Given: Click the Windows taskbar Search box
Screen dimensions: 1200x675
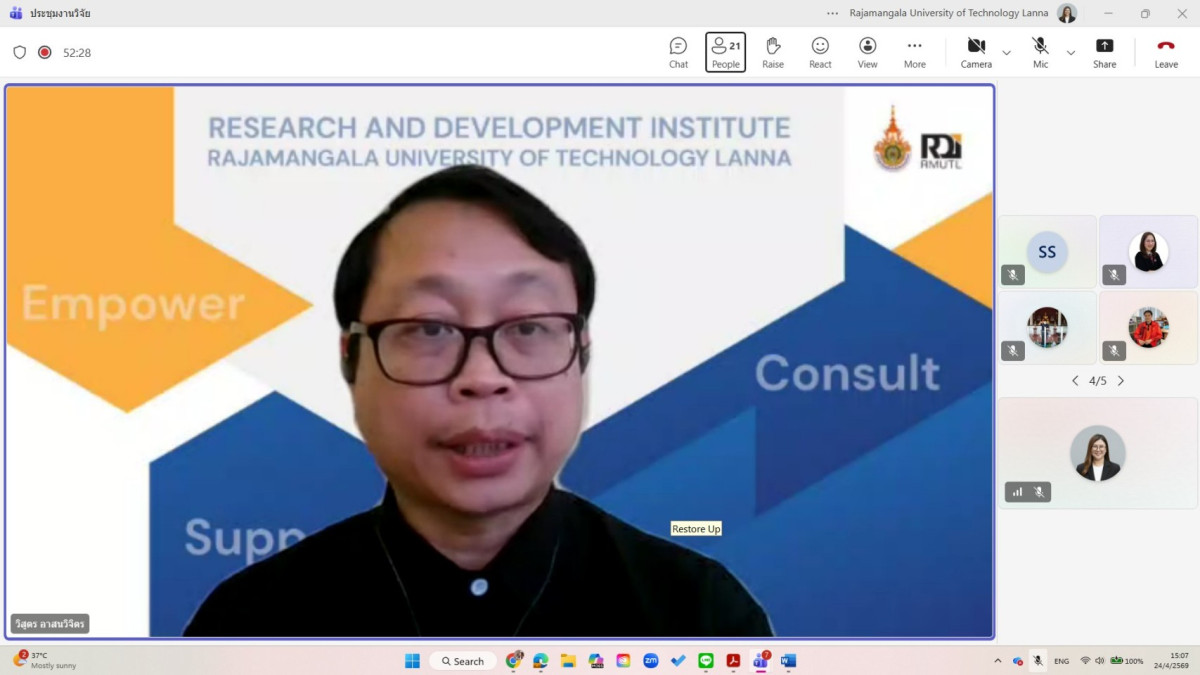Looking at the screenshot, I should click(463, 661).
